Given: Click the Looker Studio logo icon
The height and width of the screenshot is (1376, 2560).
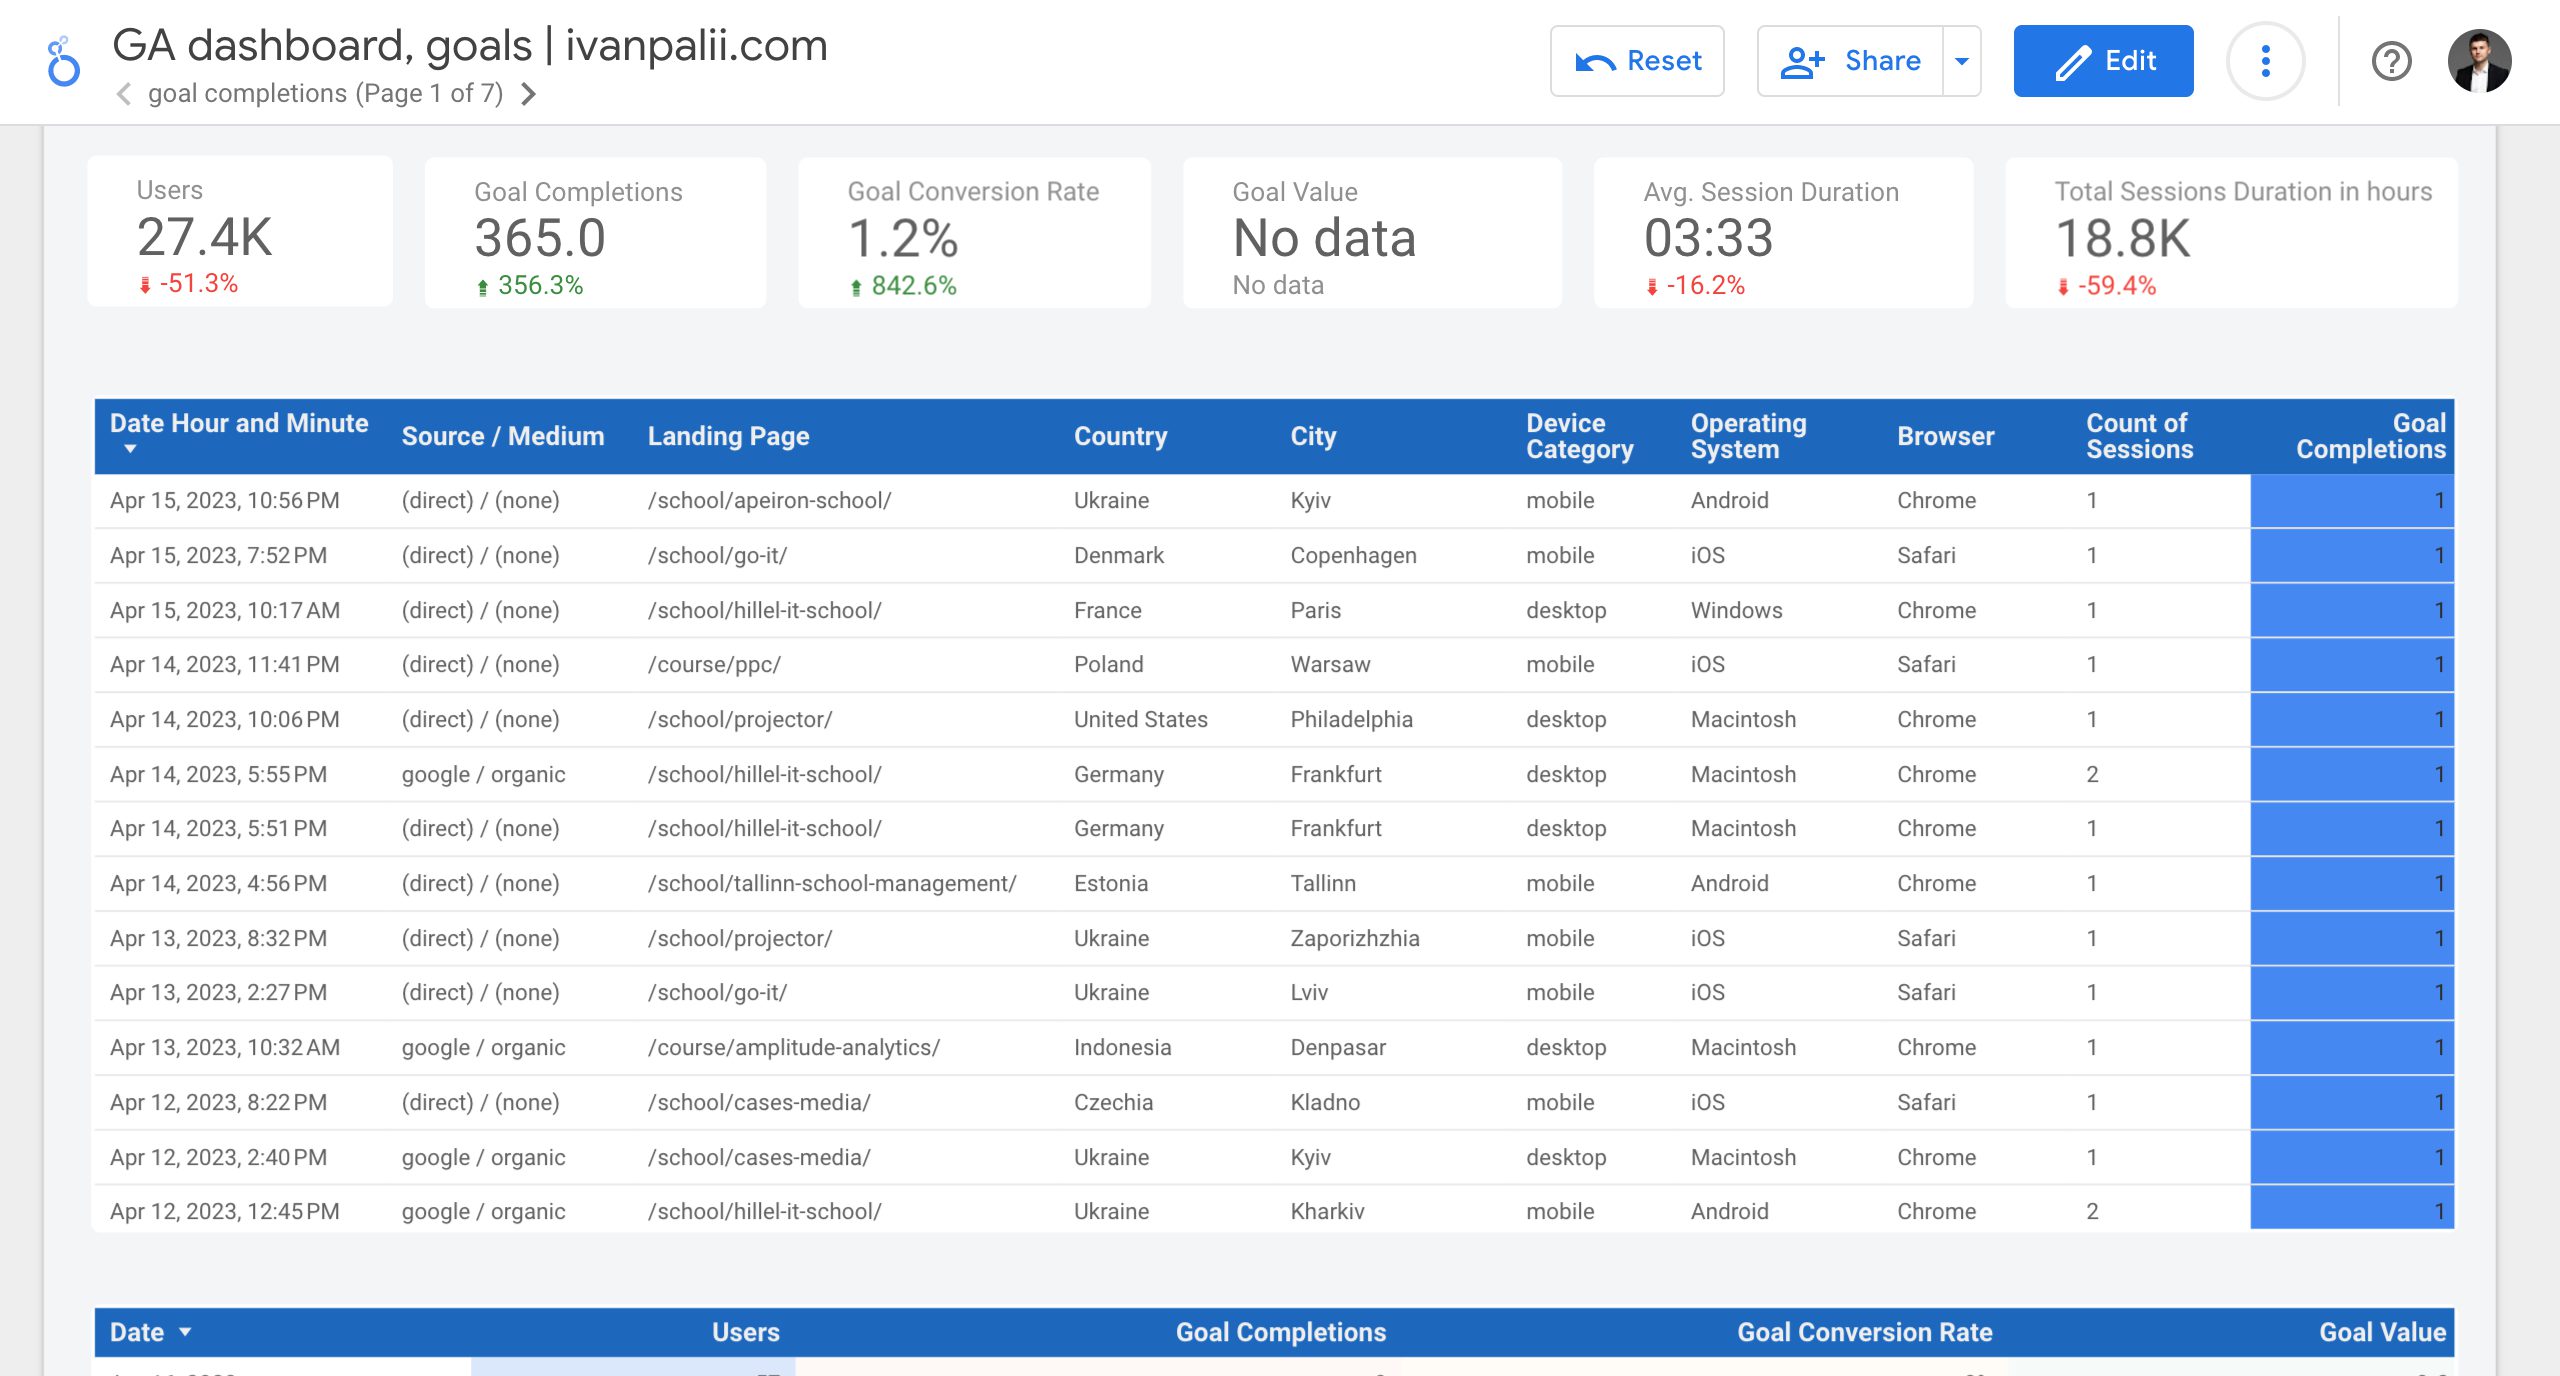Looking at the screenshot, I should [x=63, y=62].
